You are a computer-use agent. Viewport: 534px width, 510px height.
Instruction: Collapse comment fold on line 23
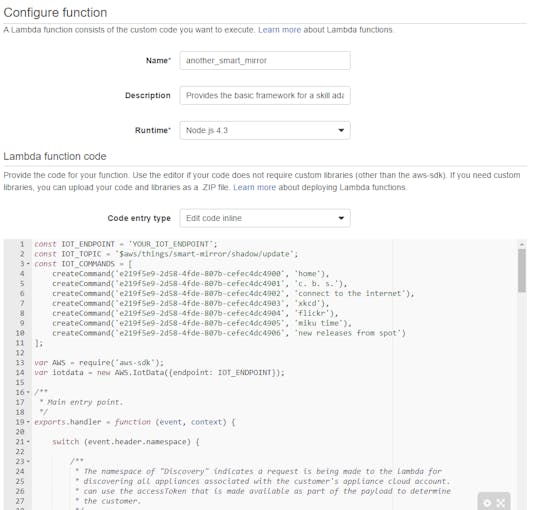point(28,461)
